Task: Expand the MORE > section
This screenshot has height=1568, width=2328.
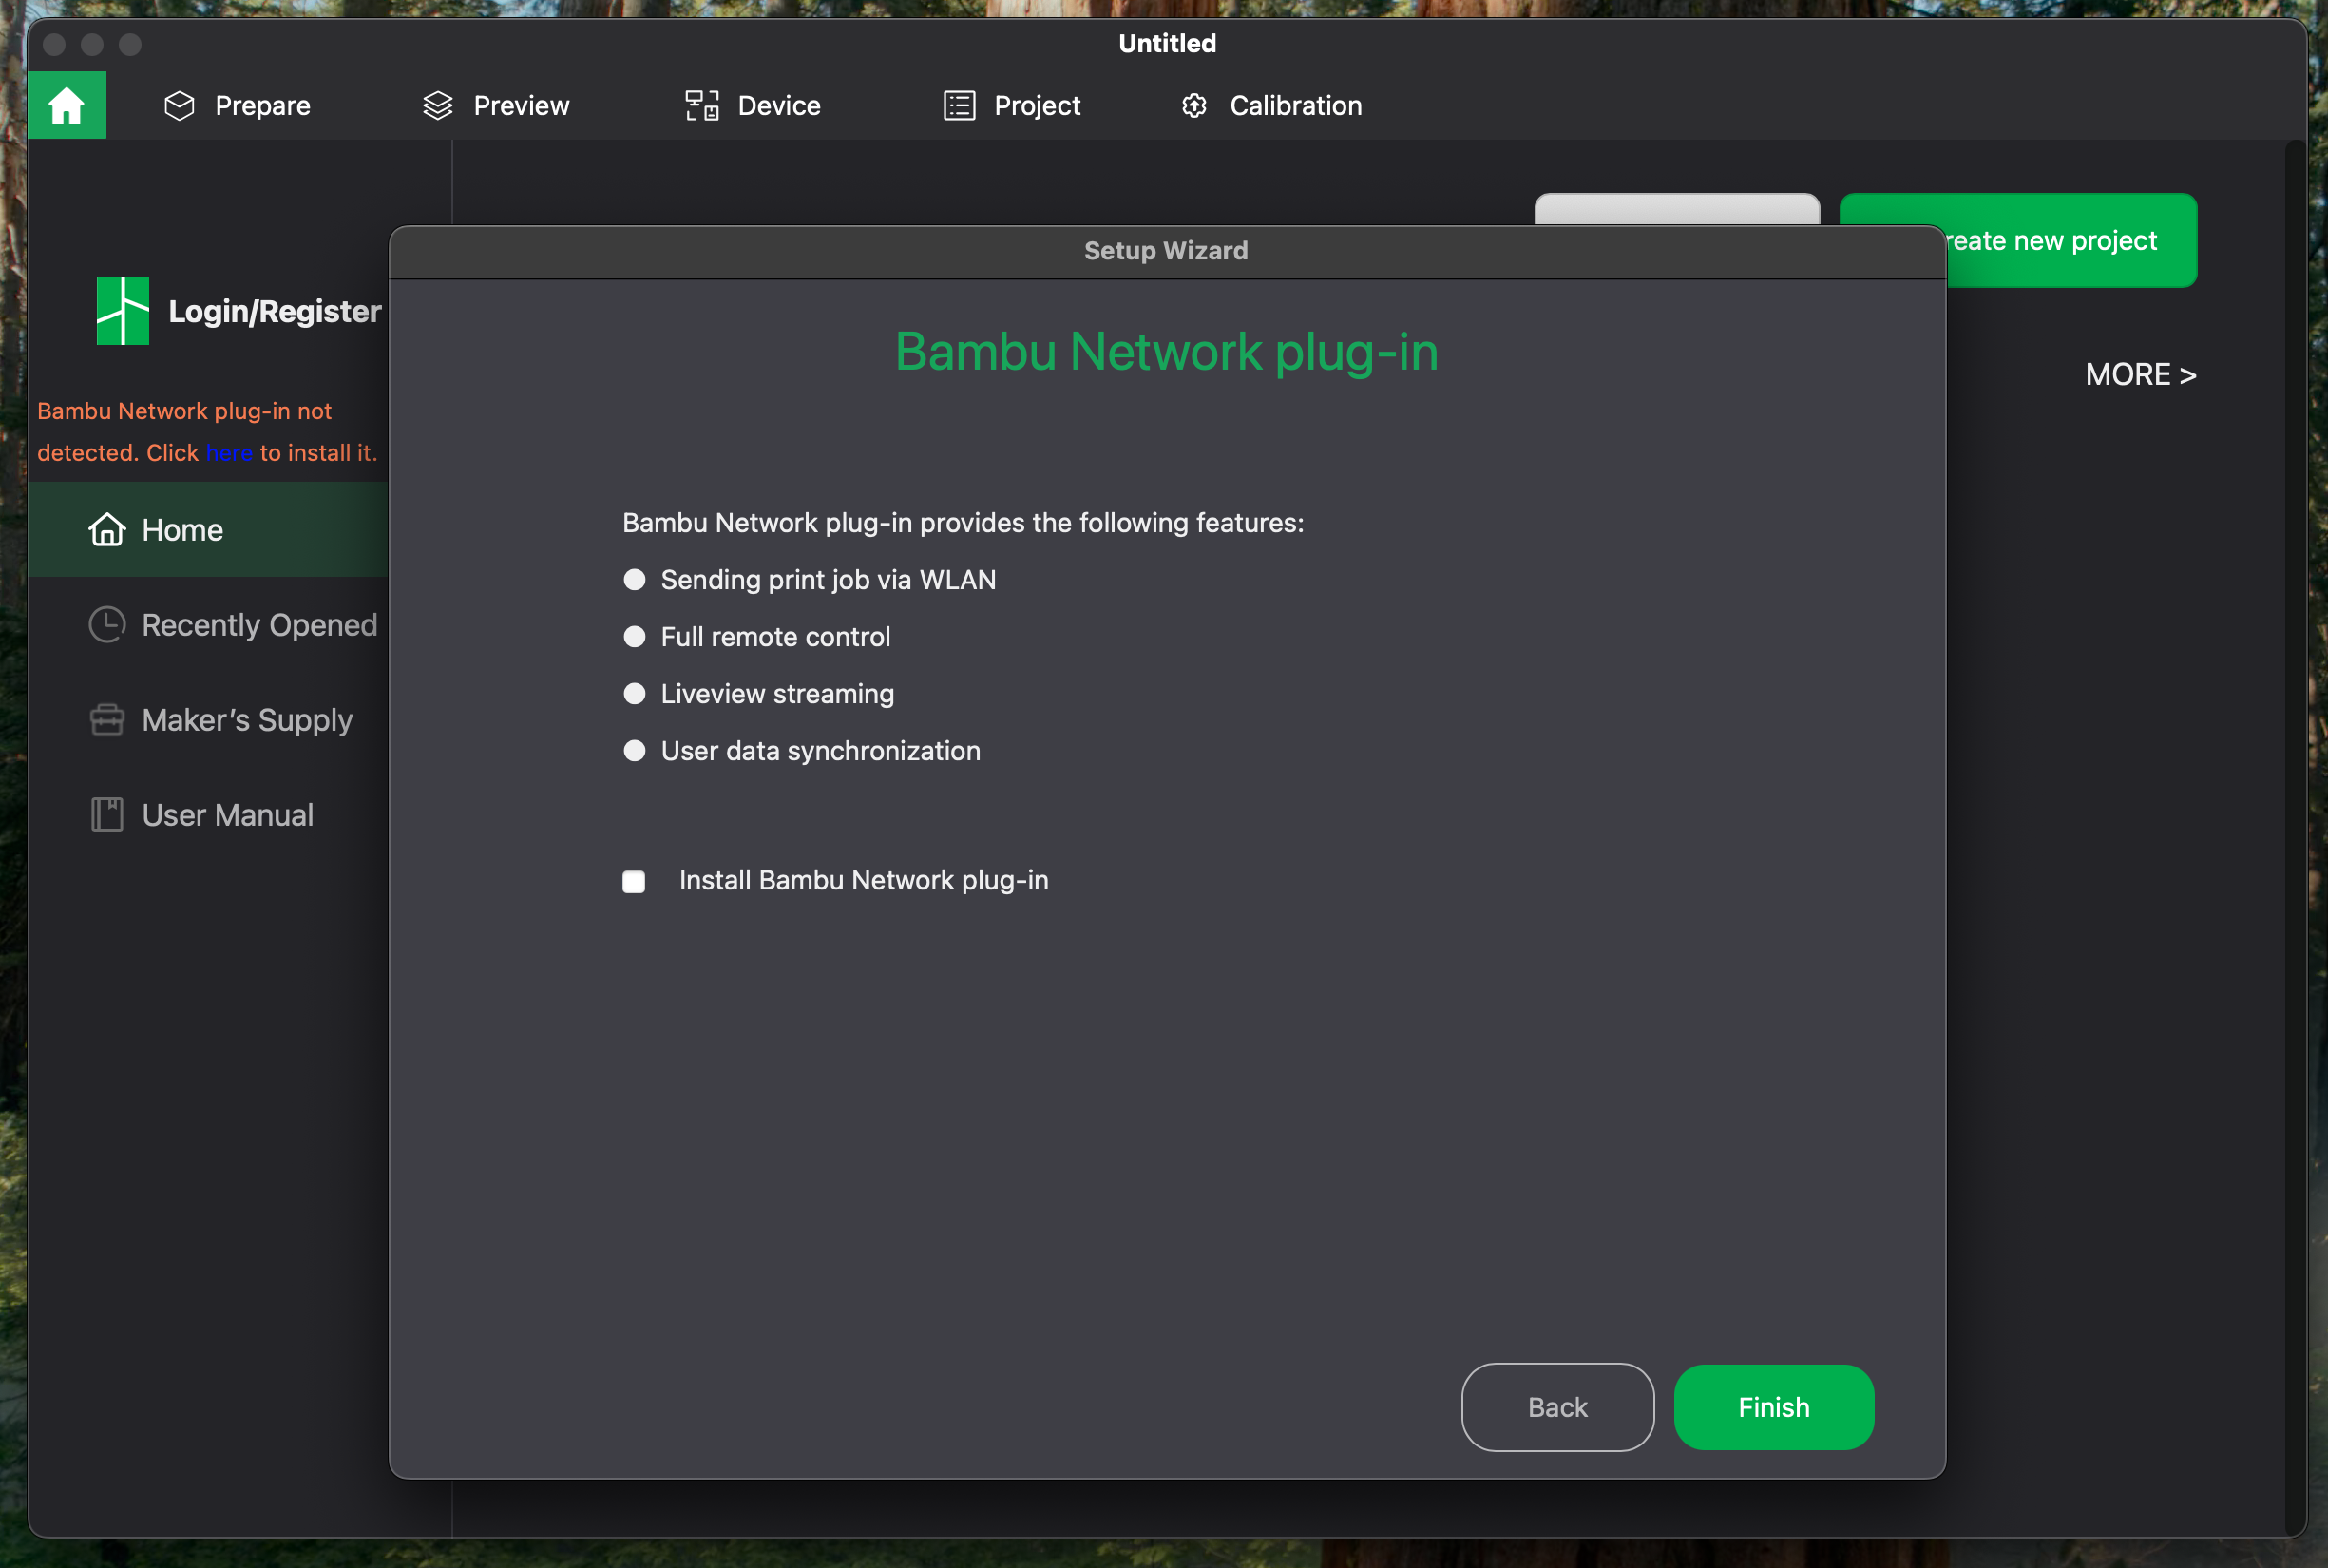Action: [2140, 375]
